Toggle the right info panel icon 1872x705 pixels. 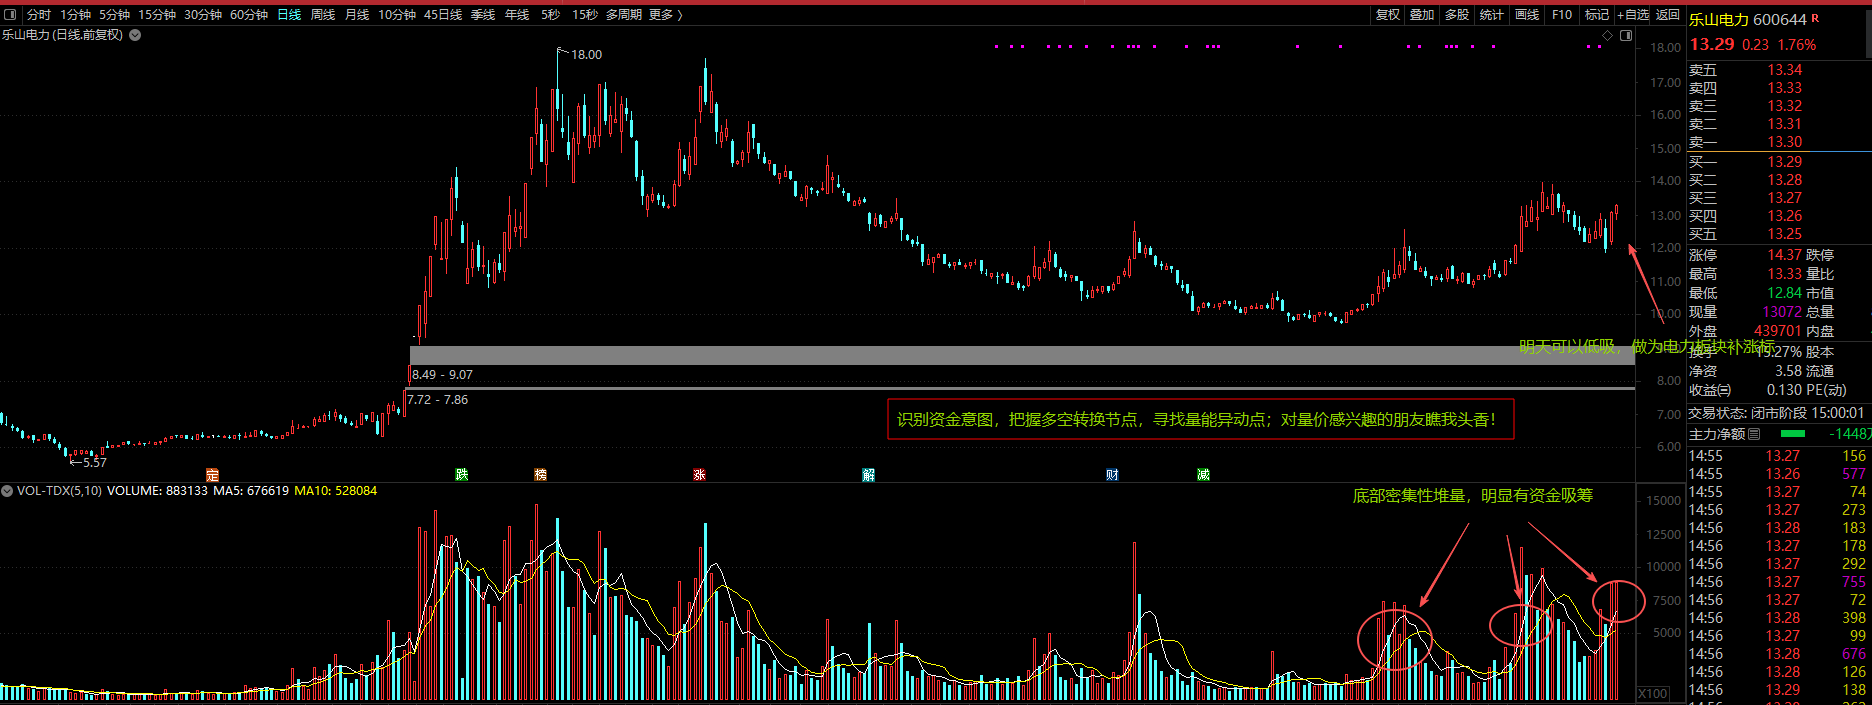pos(1626,35)
